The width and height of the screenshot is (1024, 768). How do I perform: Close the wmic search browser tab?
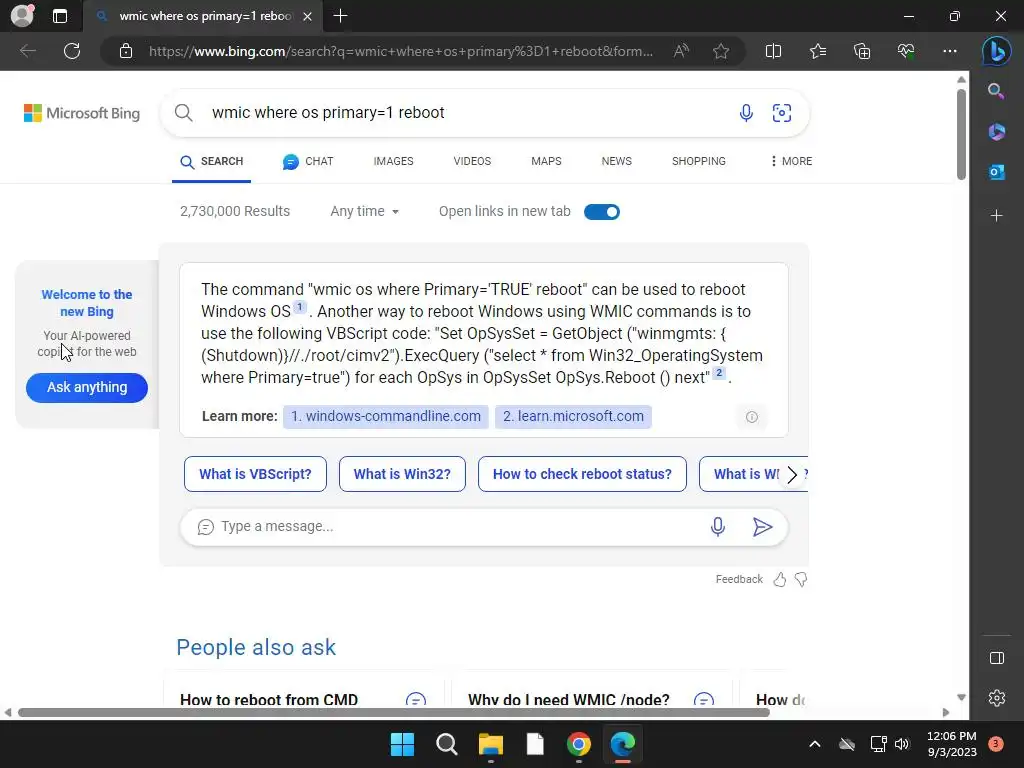tap(308, 16)
